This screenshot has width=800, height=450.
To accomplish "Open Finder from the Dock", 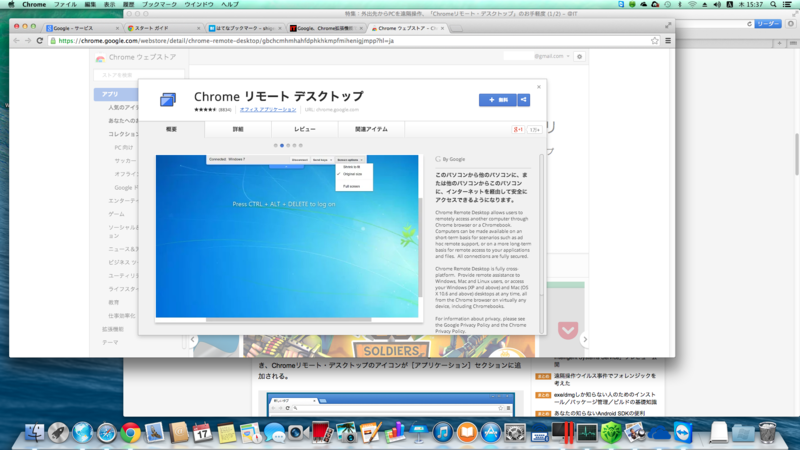I will pyautogui.click(x=34, y=433).
